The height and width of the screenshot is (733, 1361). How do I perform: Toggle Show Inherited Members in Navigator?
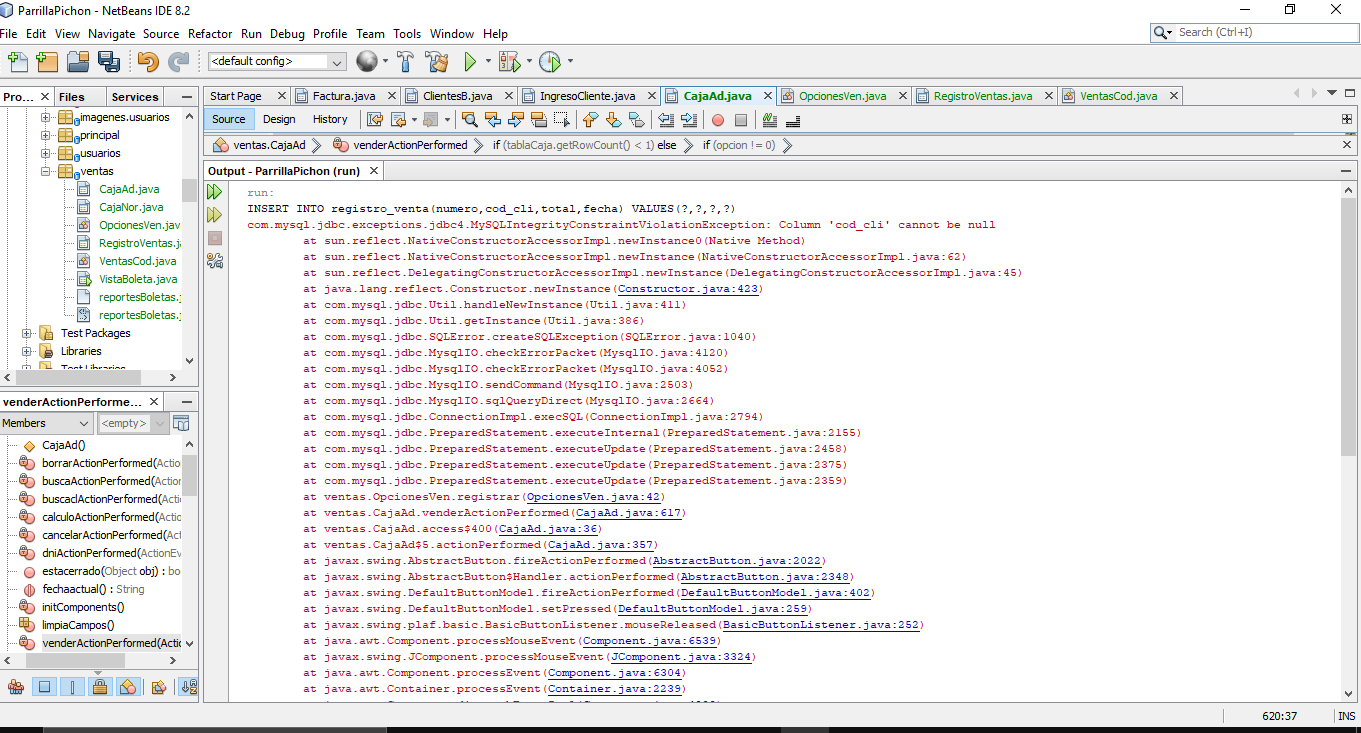[x=16, y=687]
